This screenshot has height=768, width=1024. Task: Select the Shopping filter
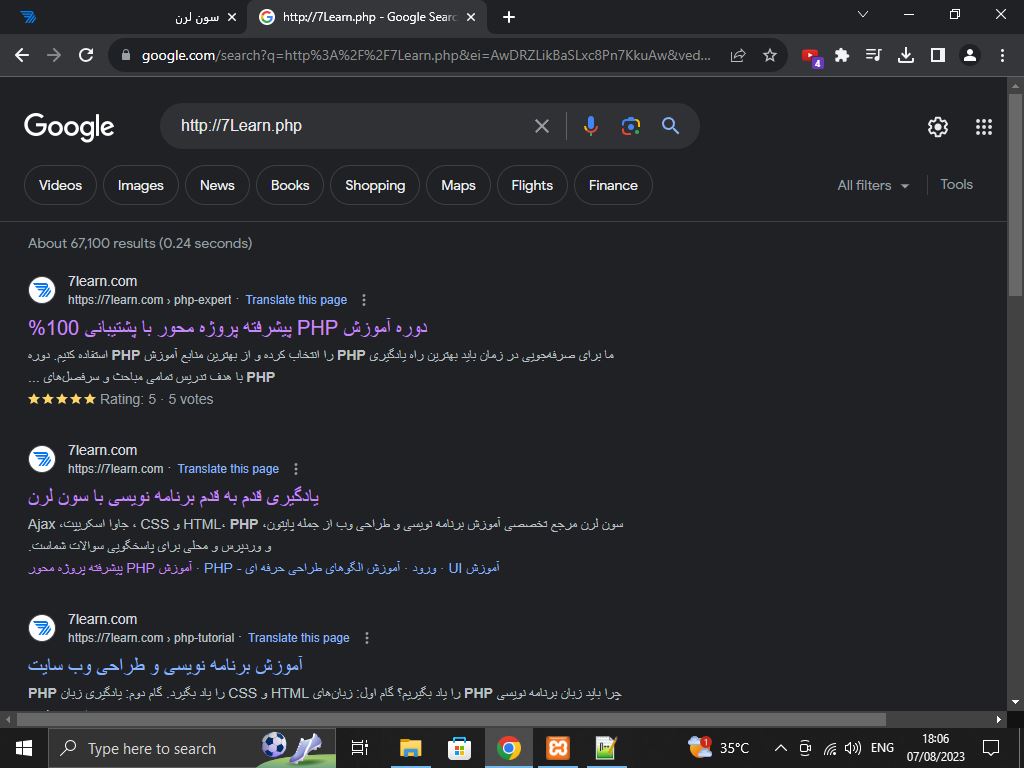tap(375, 185)
